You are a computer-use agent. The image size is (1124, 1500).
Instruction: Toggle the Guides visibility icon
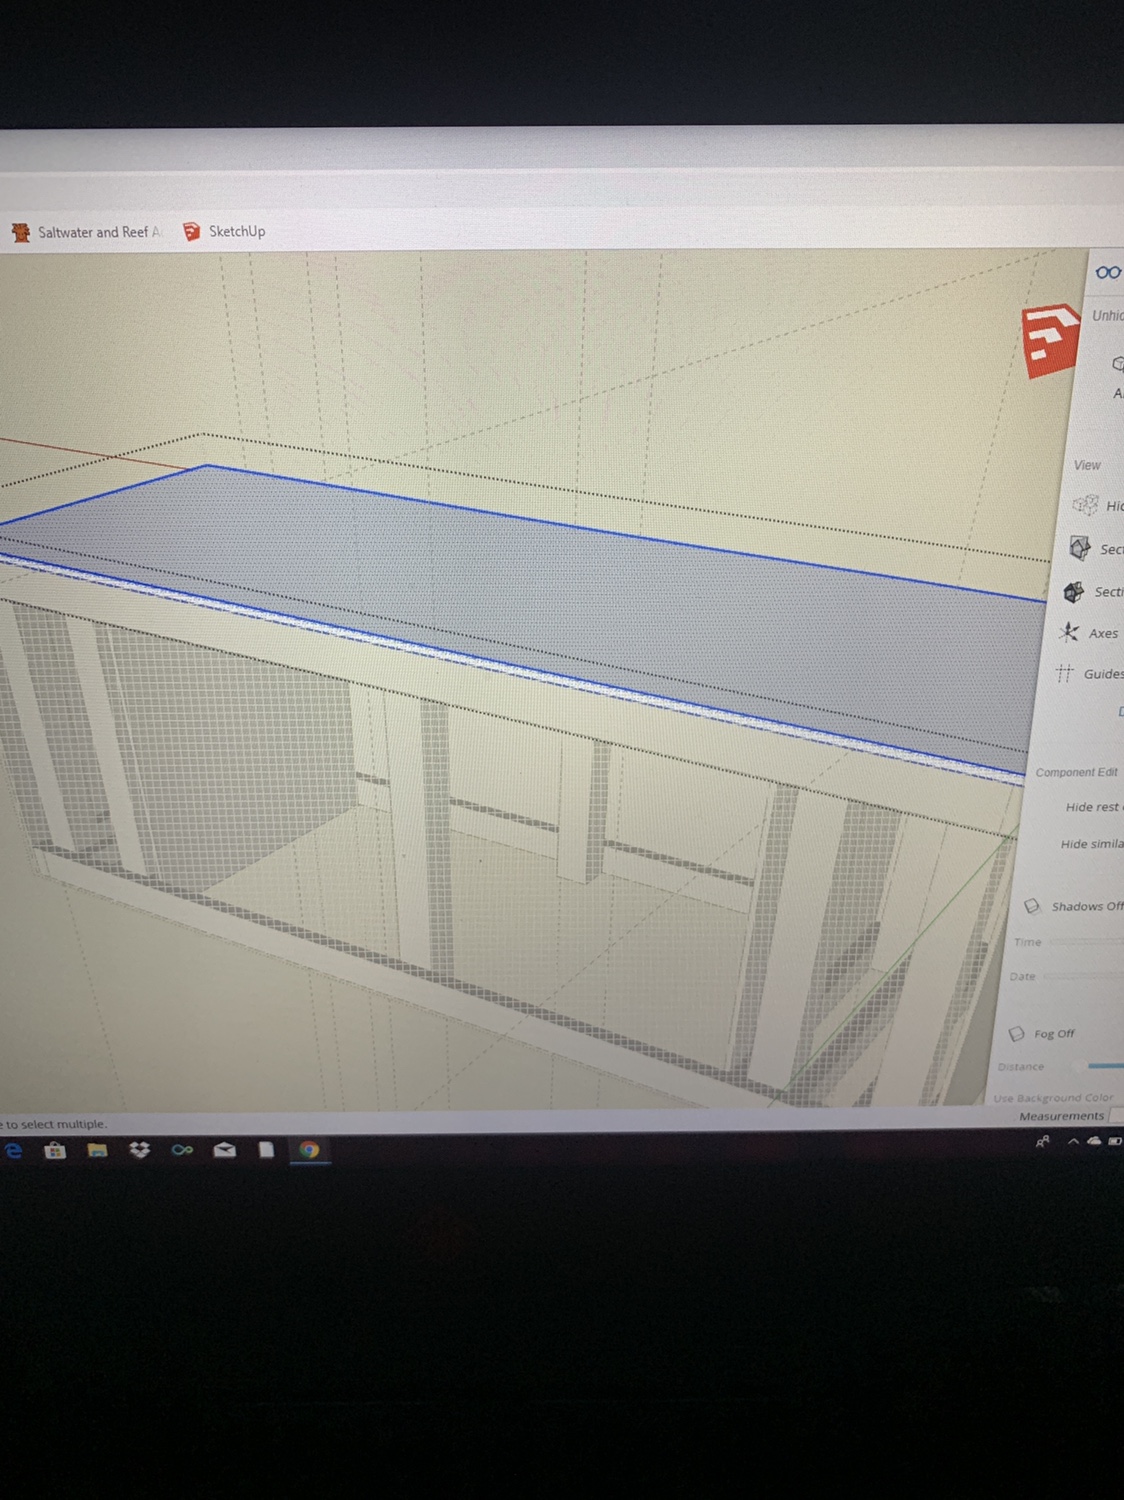tap(1064, 674)
